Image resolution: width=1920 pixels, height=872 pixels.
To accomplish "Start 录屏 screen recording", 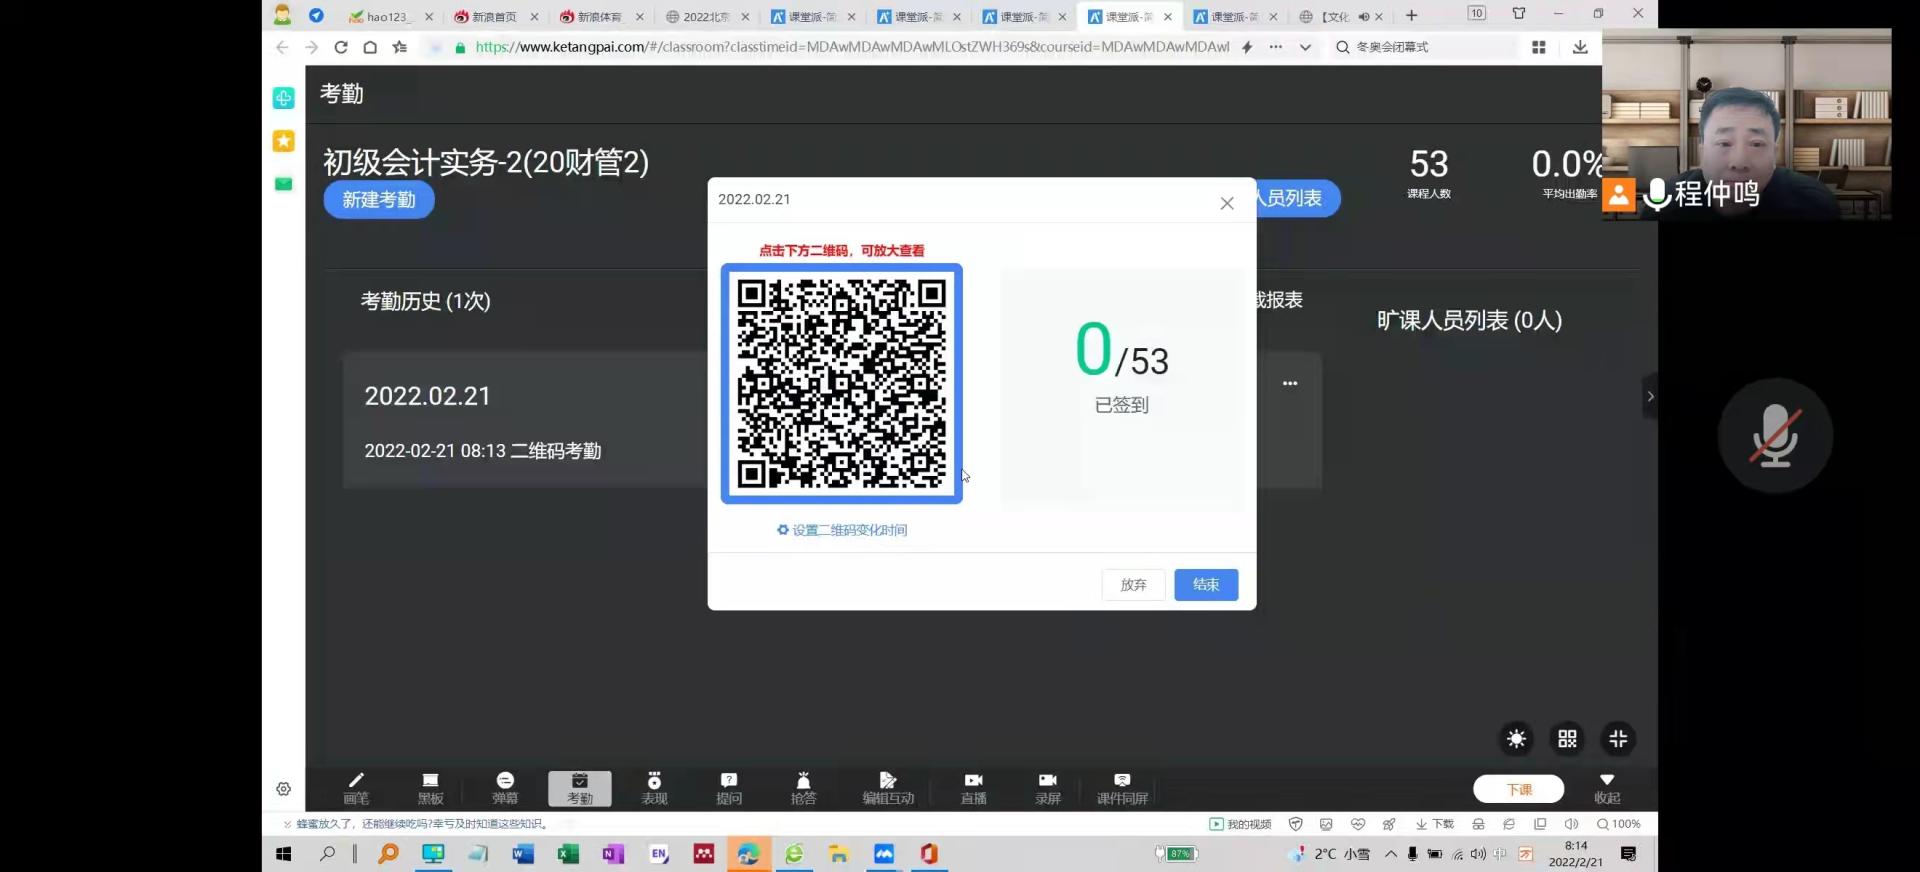I will [x=1047, y=788].
